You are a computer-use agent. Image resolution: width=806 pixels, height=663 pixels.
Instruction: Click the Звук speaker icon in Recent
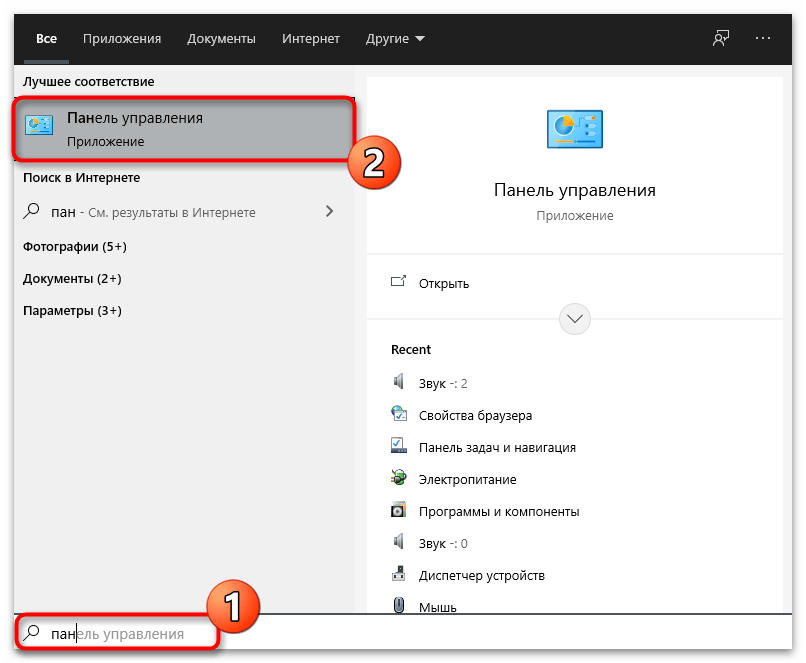399,382
